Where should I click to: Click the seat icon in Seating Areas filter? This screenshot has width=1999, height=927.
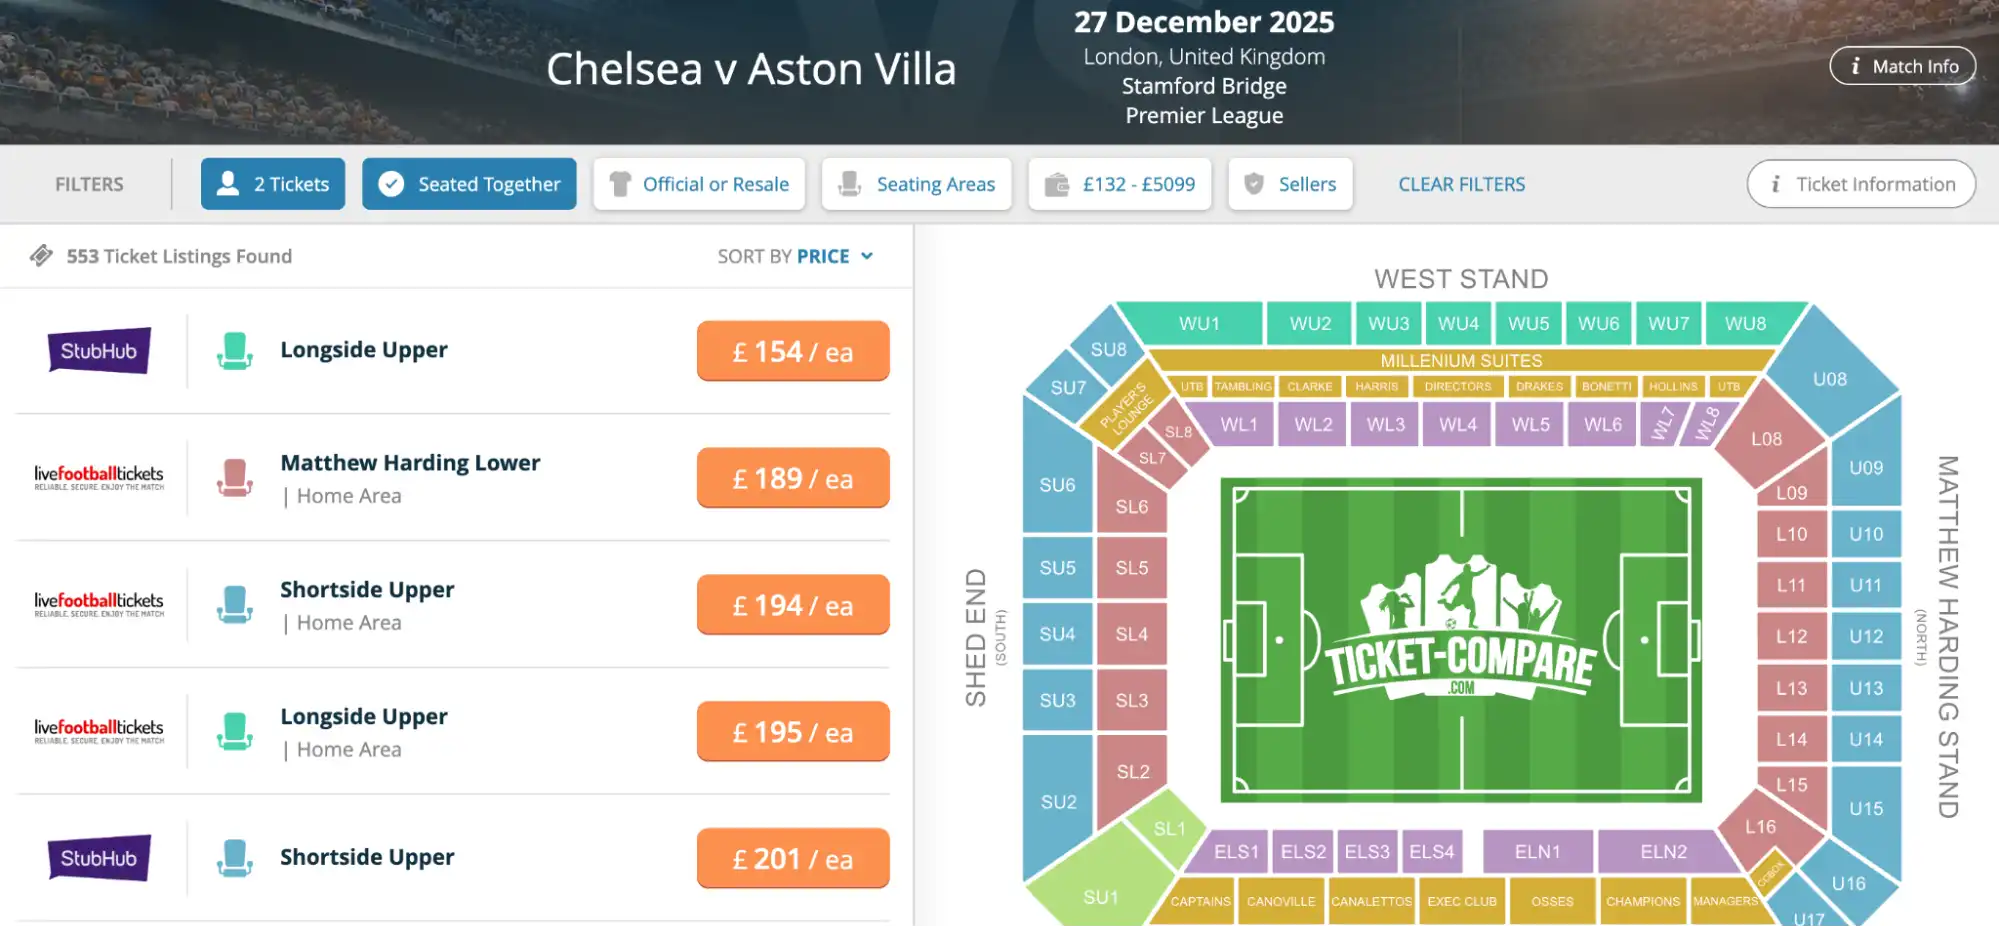point(850,183)
